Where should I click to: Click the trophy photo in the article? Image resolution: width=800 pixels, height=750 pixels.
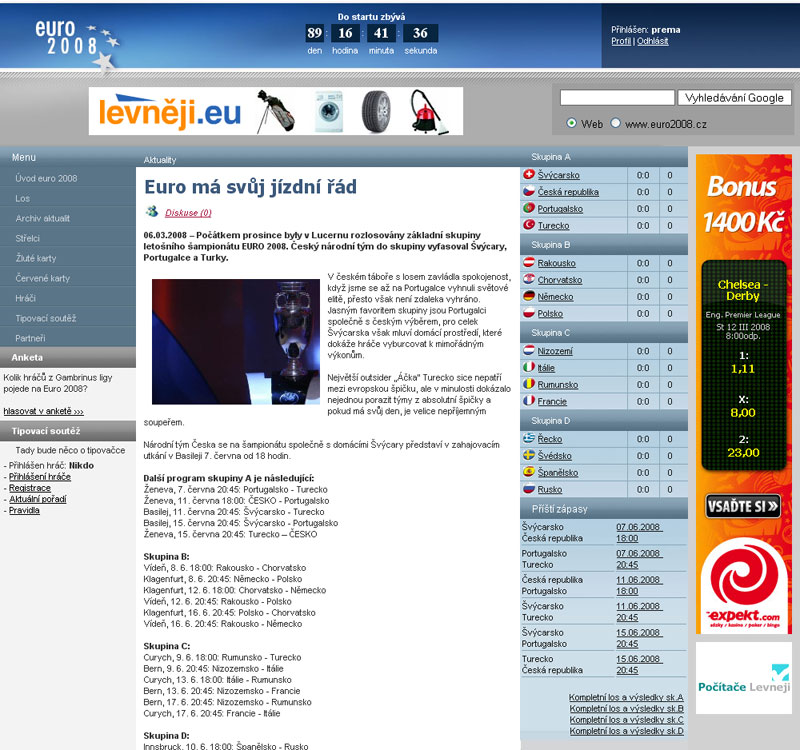236,341
